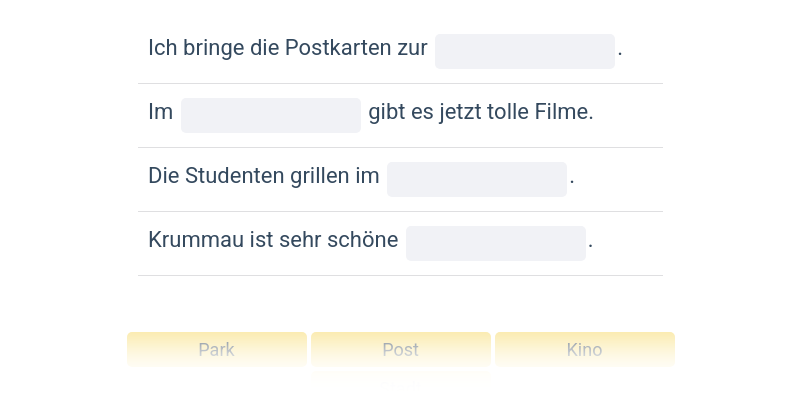
Task: Click the text "Krummau ist sehr schöne"
Action: 272,240
